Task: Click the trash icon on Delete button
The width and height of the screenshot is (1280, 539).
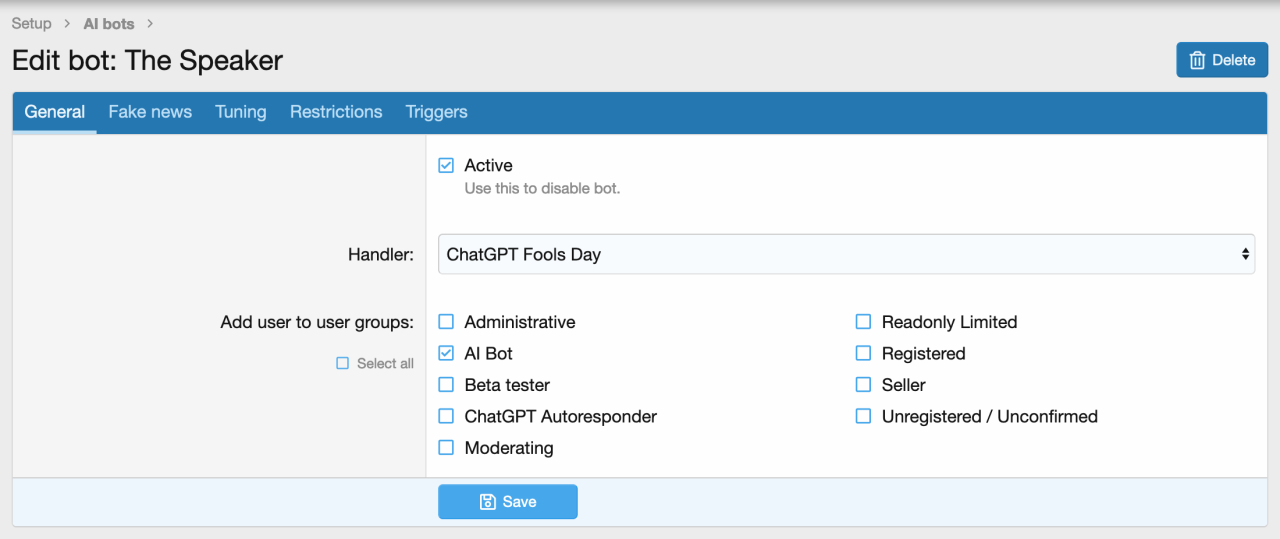Action: (1197, 60)
